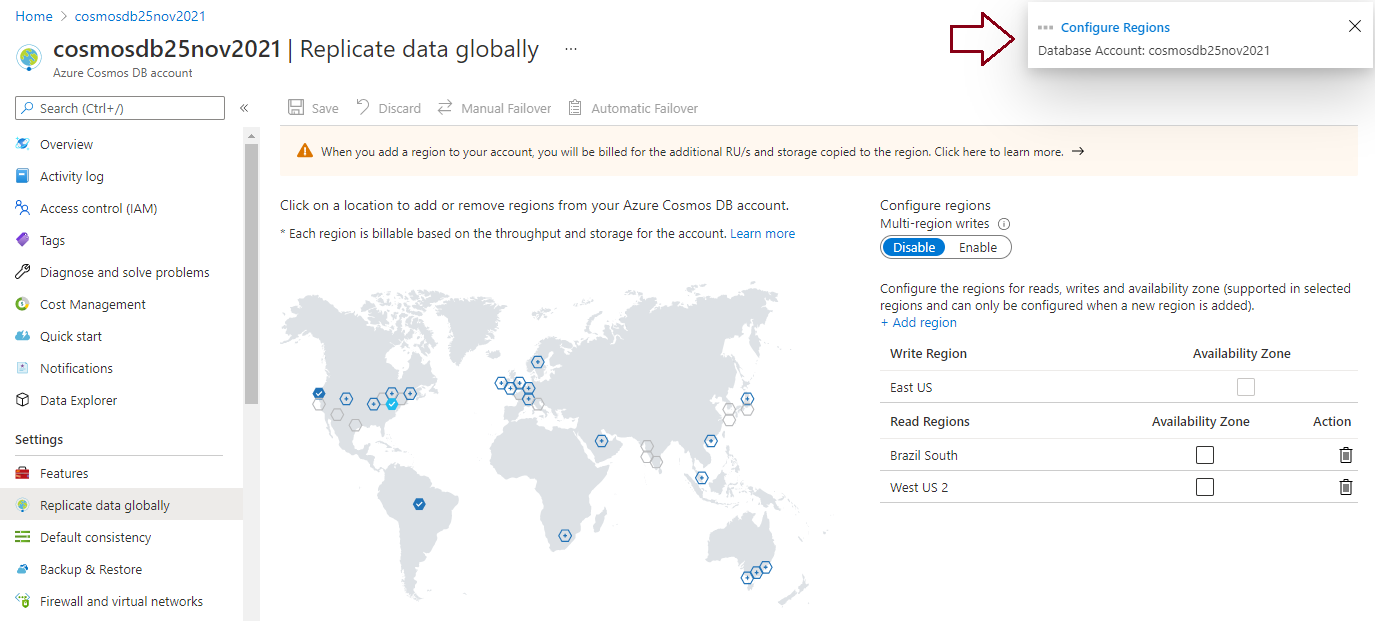Open Data Explorer cube icon
The height and width of the screenshot is (621, 1375).
23,400
